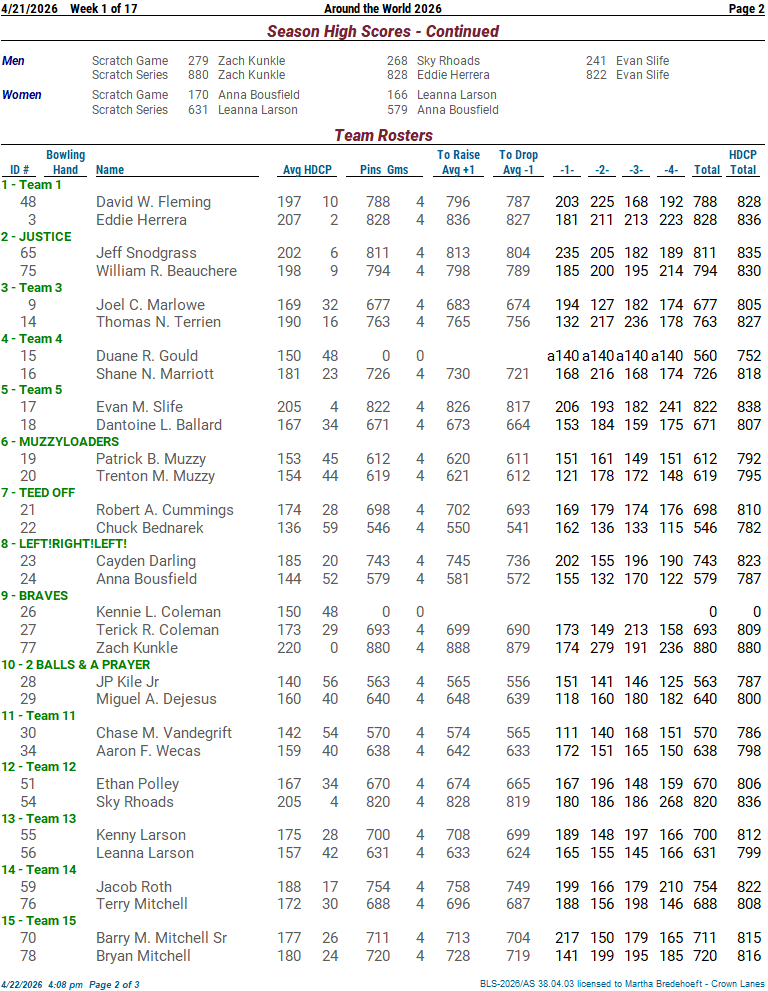768x991 pixels.
Task: Click the 'Page 2' label at top right
Action: pyautogui.click(x=746, y=9)
